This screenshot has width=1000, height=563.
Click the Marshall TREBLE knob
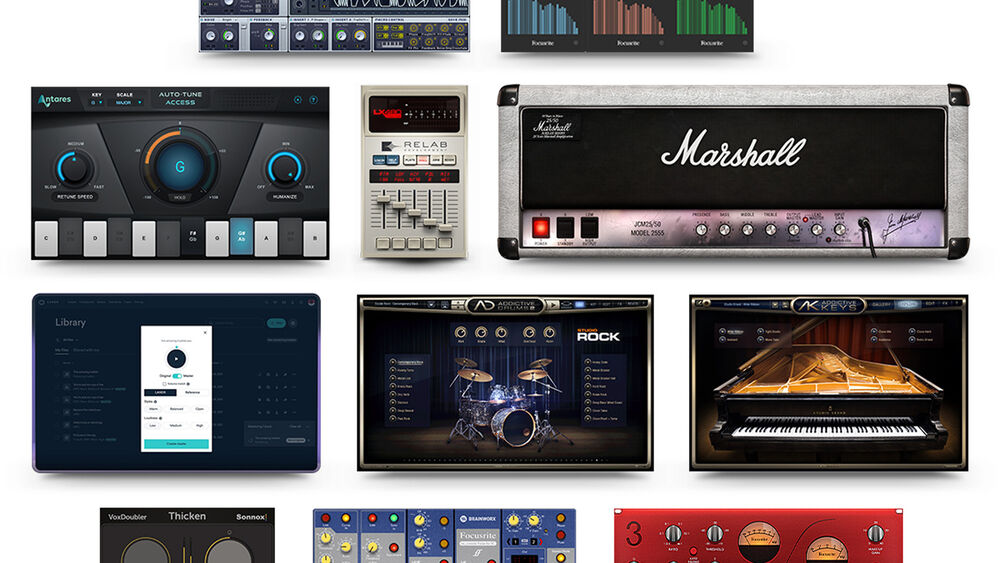click(770, 230)
